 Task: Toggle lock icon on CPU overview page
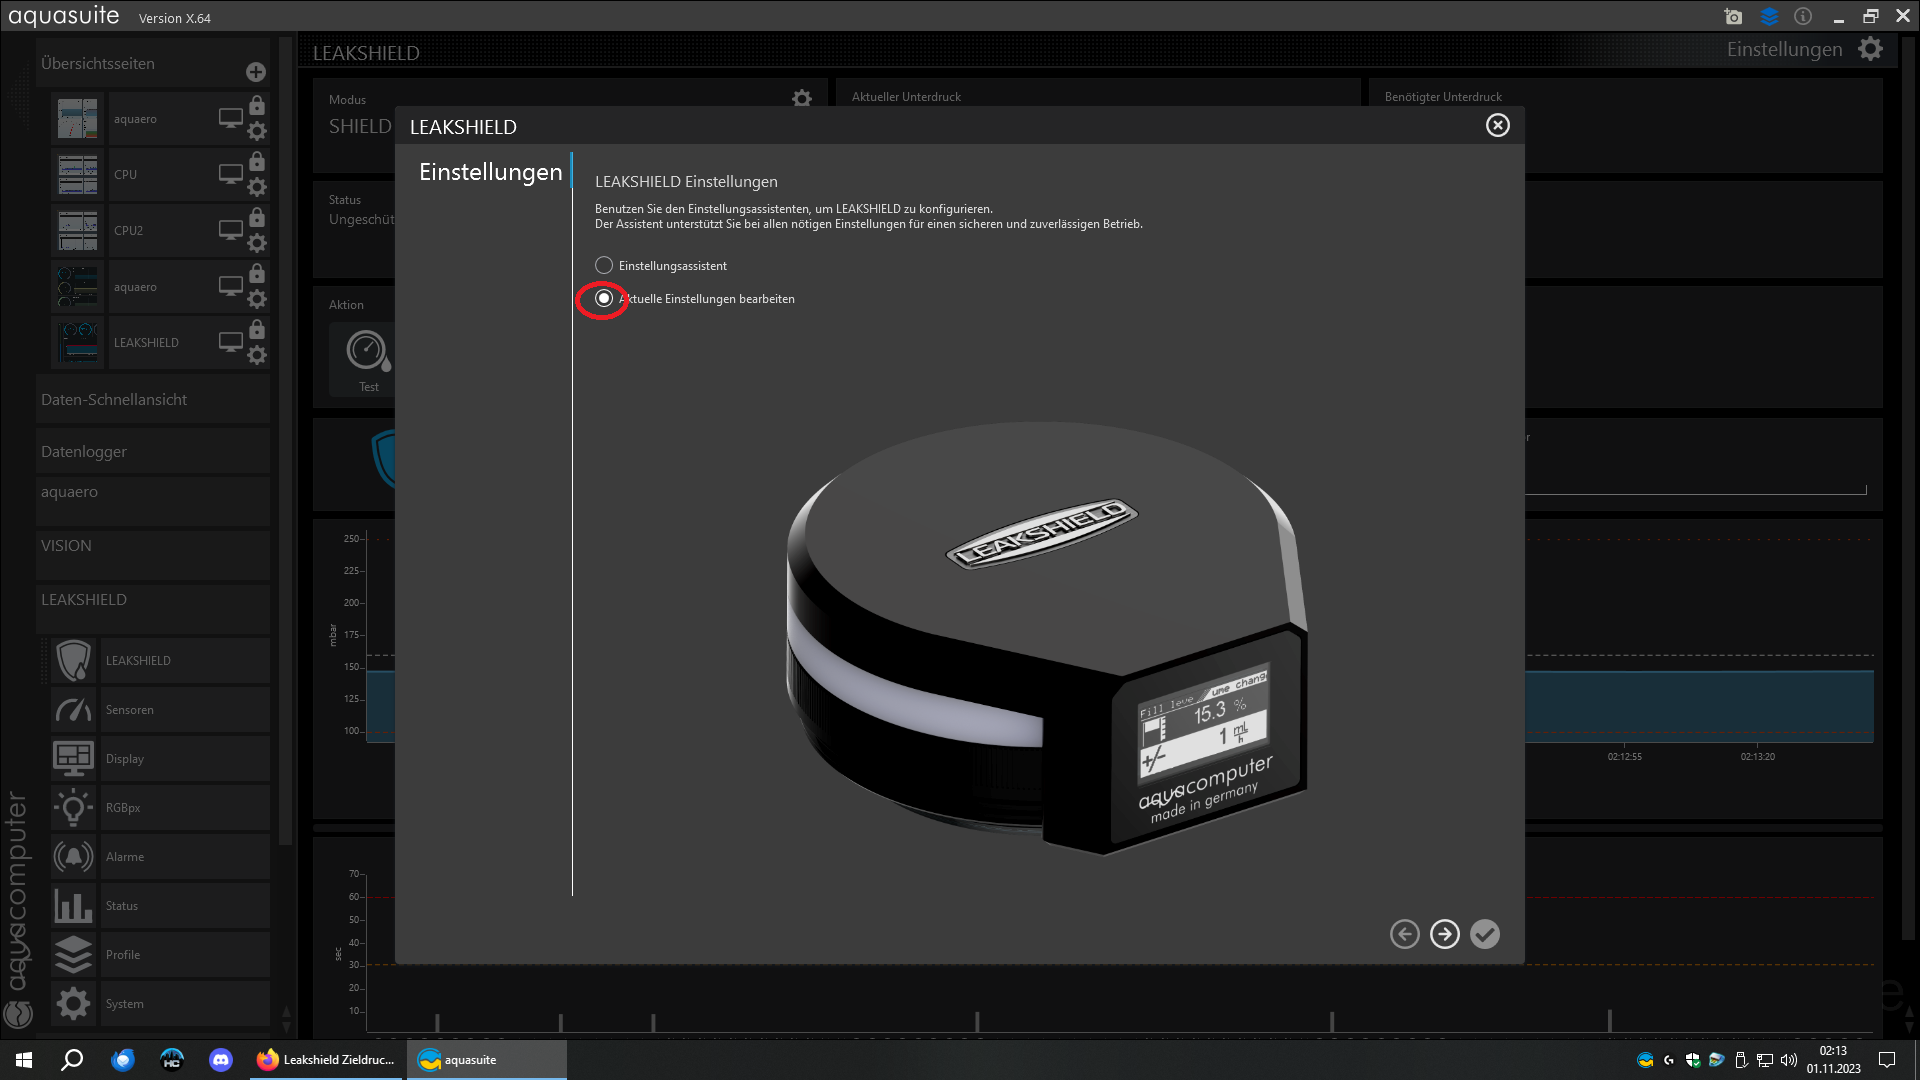tap(257, 161)
